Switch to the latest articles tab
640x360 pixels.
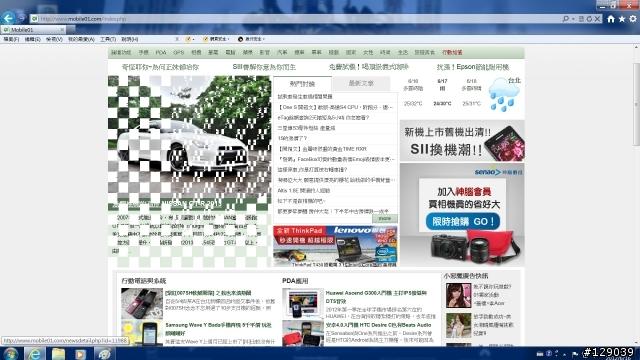pyautogui.click(x=361, y=83)
